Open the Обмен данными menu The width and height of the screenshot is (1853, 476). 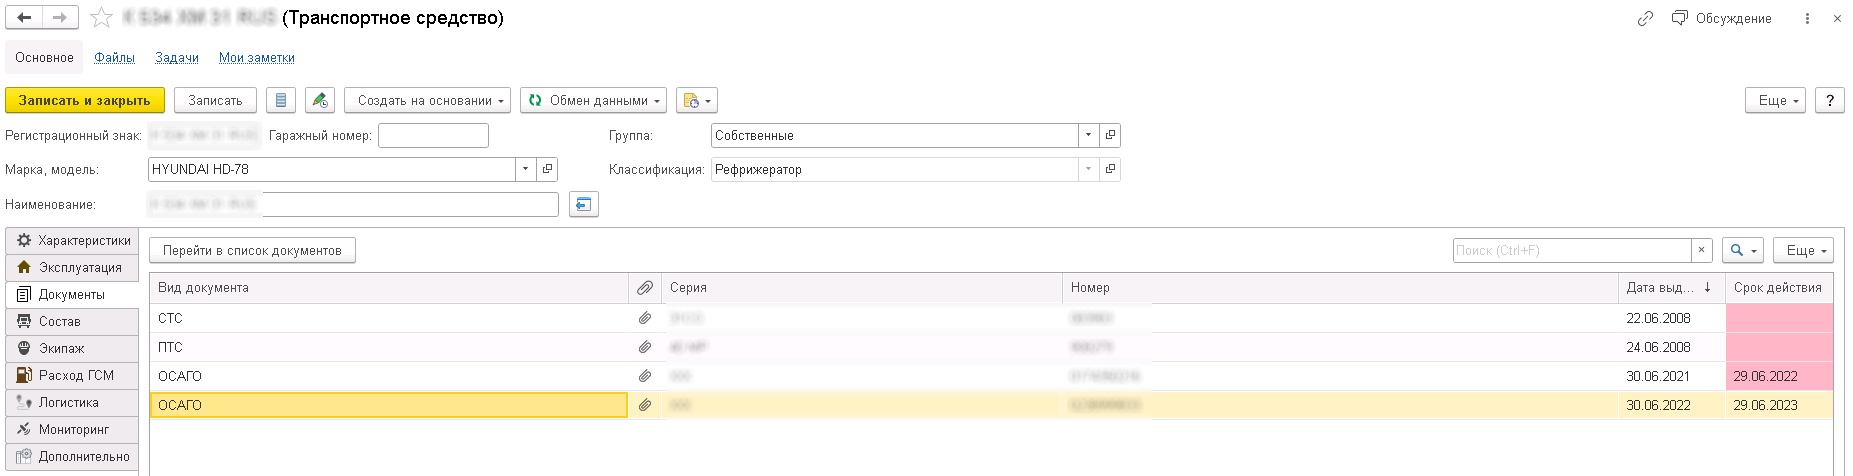click(x=593, y=100)
